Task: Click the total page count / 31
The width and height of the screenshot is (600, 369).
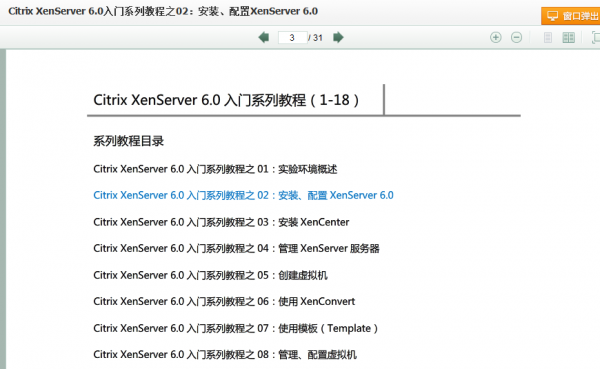Action: pos(315,38)
